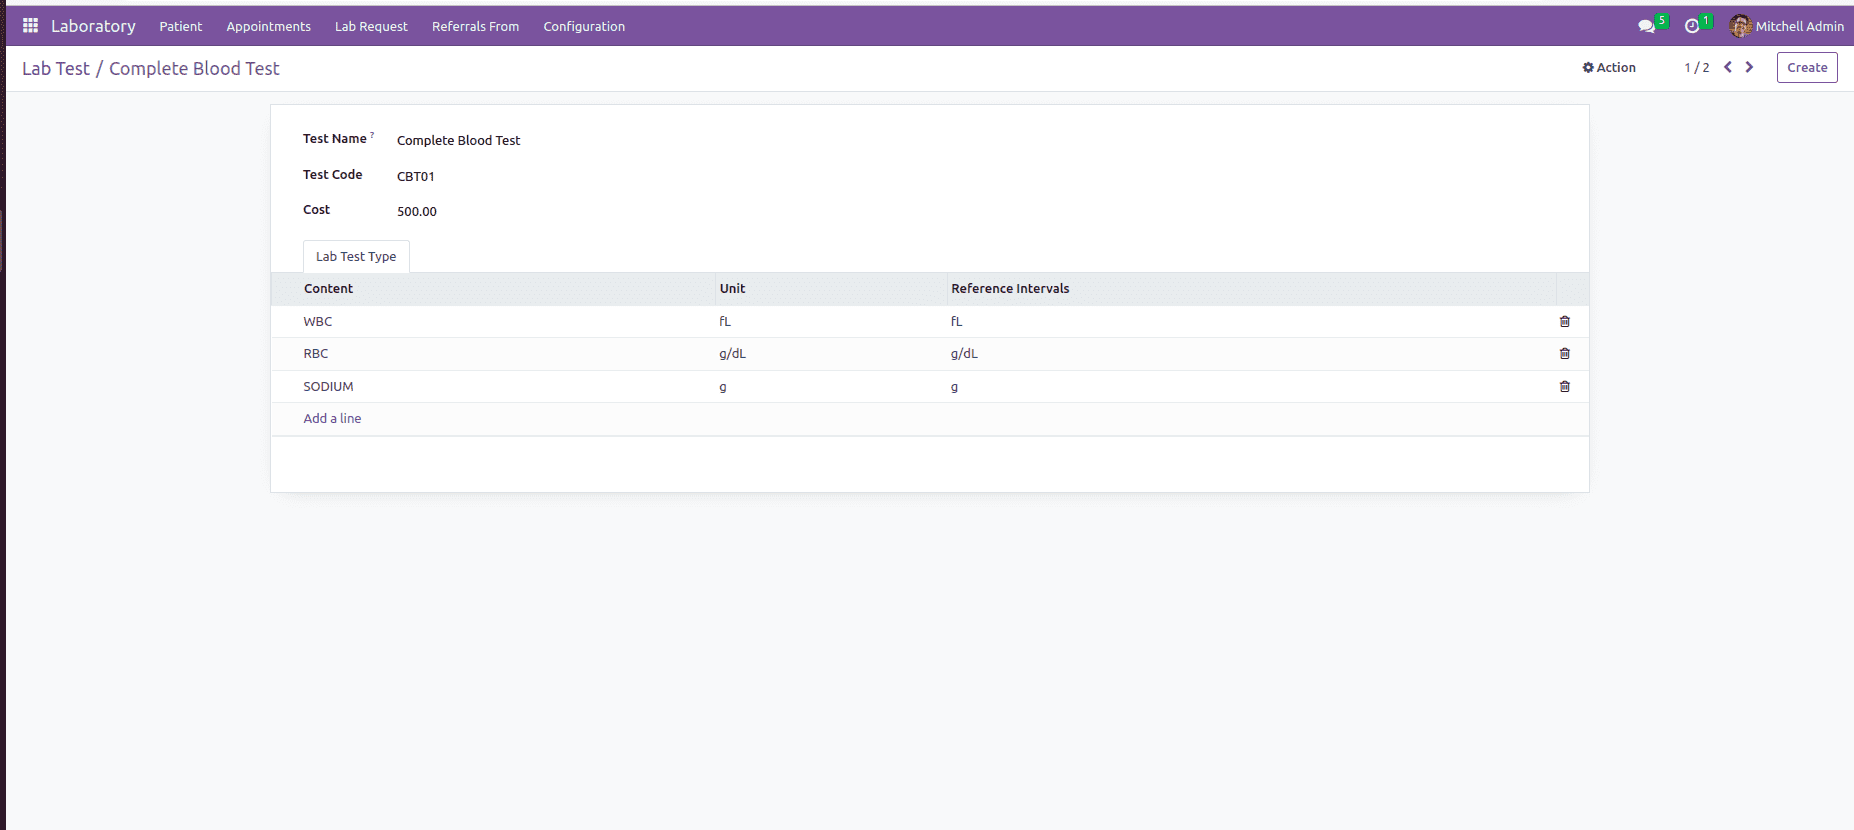Select the Lab Test Type tab
The width and height of the screenshot is (1854, 830).
coord(356,257)
